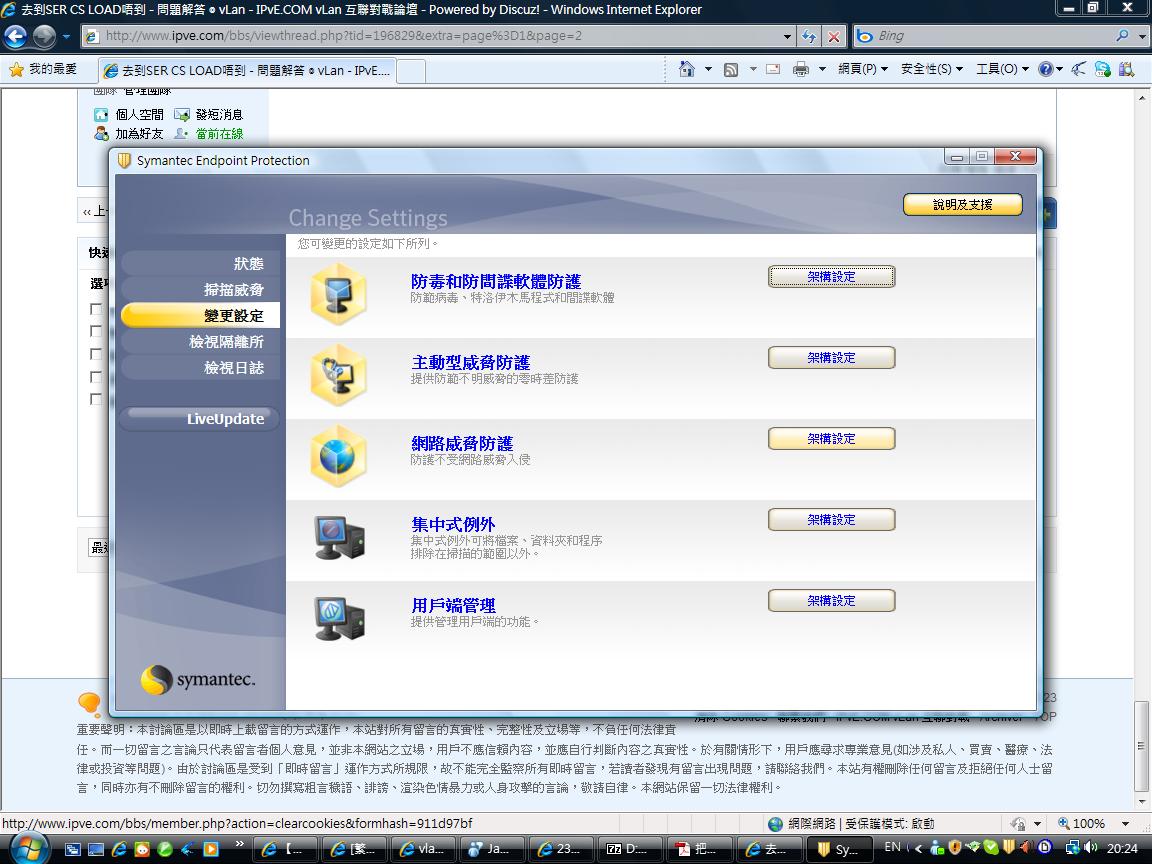This screenshot has height=864, width=1152.
Task: Open the 7-Zip taskbar item
Action: 630,849
